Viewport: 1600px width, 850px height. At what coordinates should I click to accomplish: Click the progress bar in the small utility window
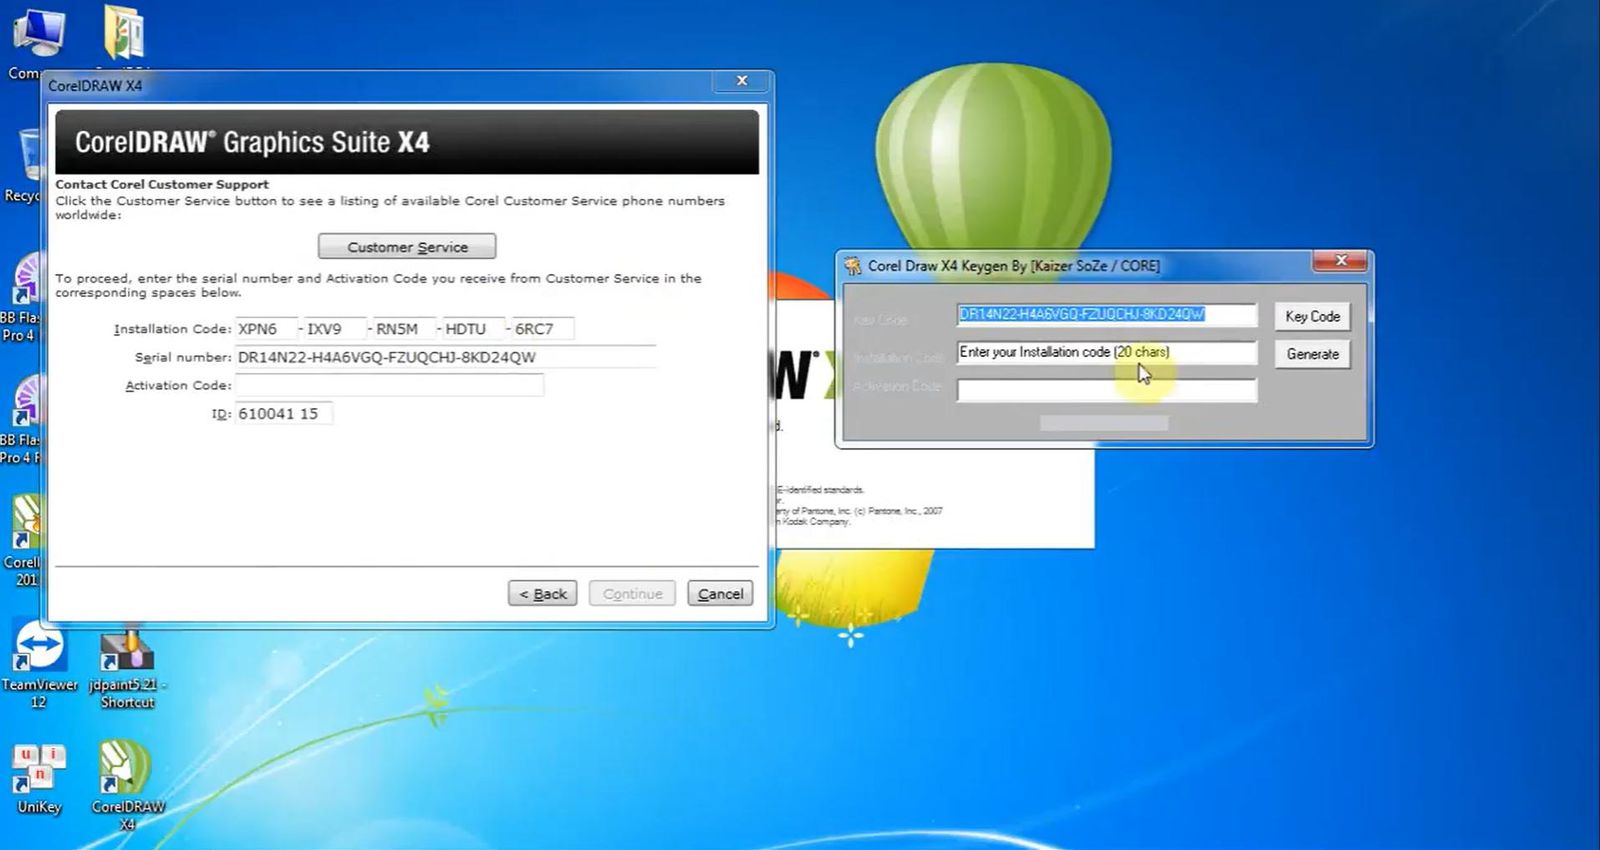tap(1104, 423)
